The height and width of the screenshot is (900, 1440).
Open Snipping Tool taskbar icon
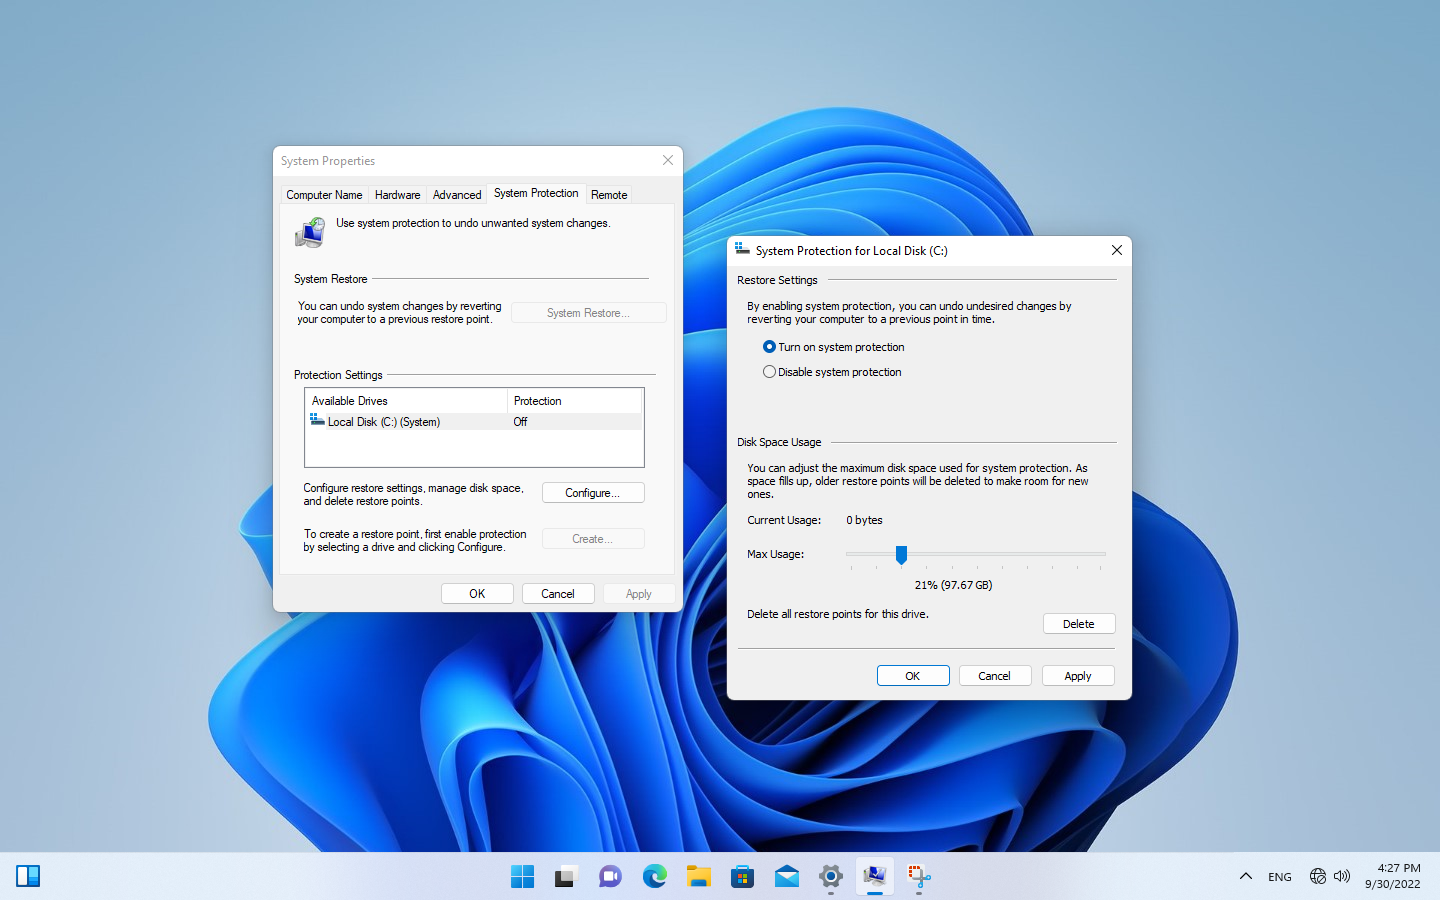[x=918, y=877]
